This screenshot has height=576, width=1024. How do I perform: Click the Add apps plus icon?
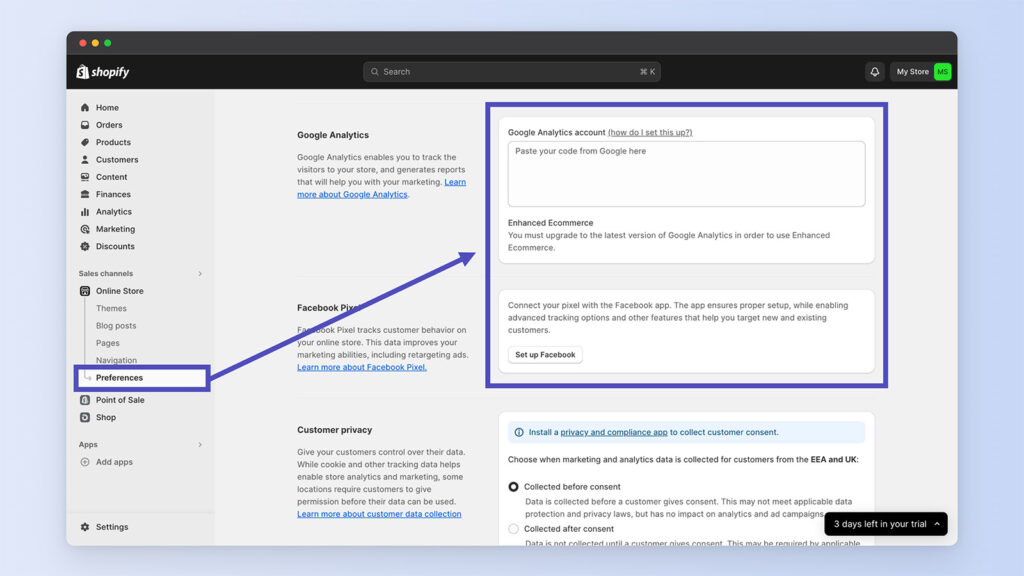85,462
